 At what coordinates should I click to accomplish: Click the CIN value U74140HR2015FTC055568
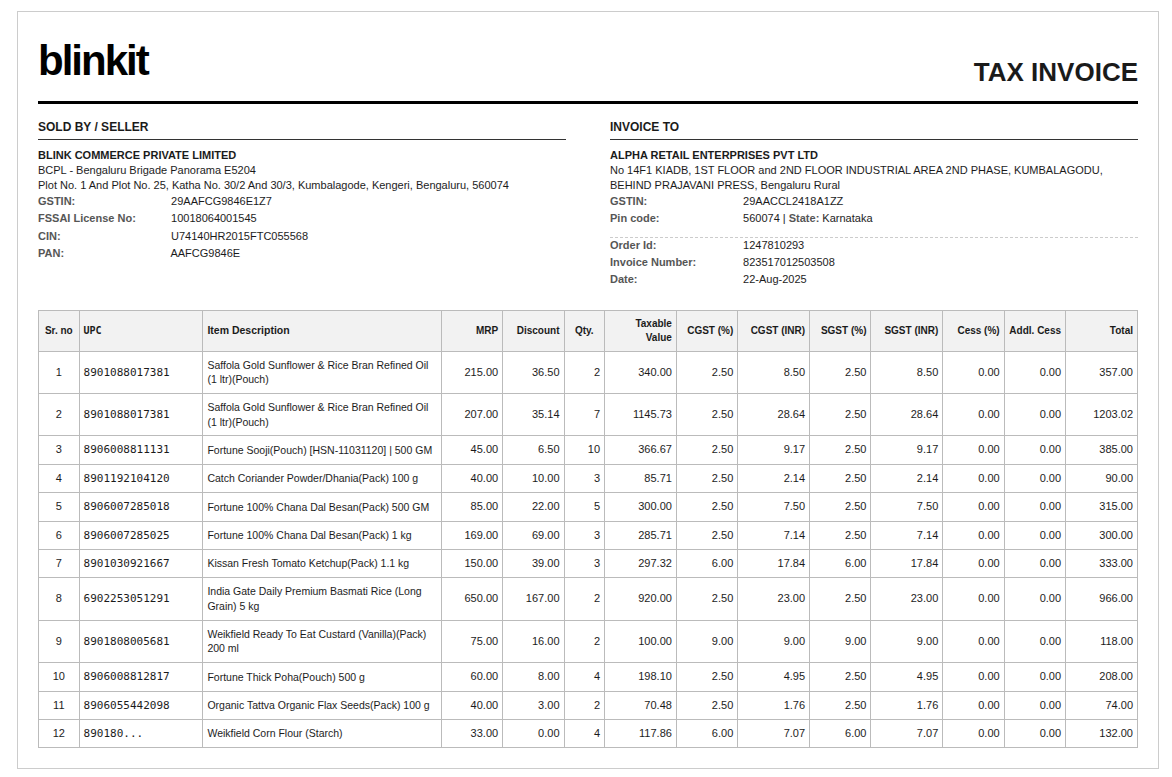point(239,236)
